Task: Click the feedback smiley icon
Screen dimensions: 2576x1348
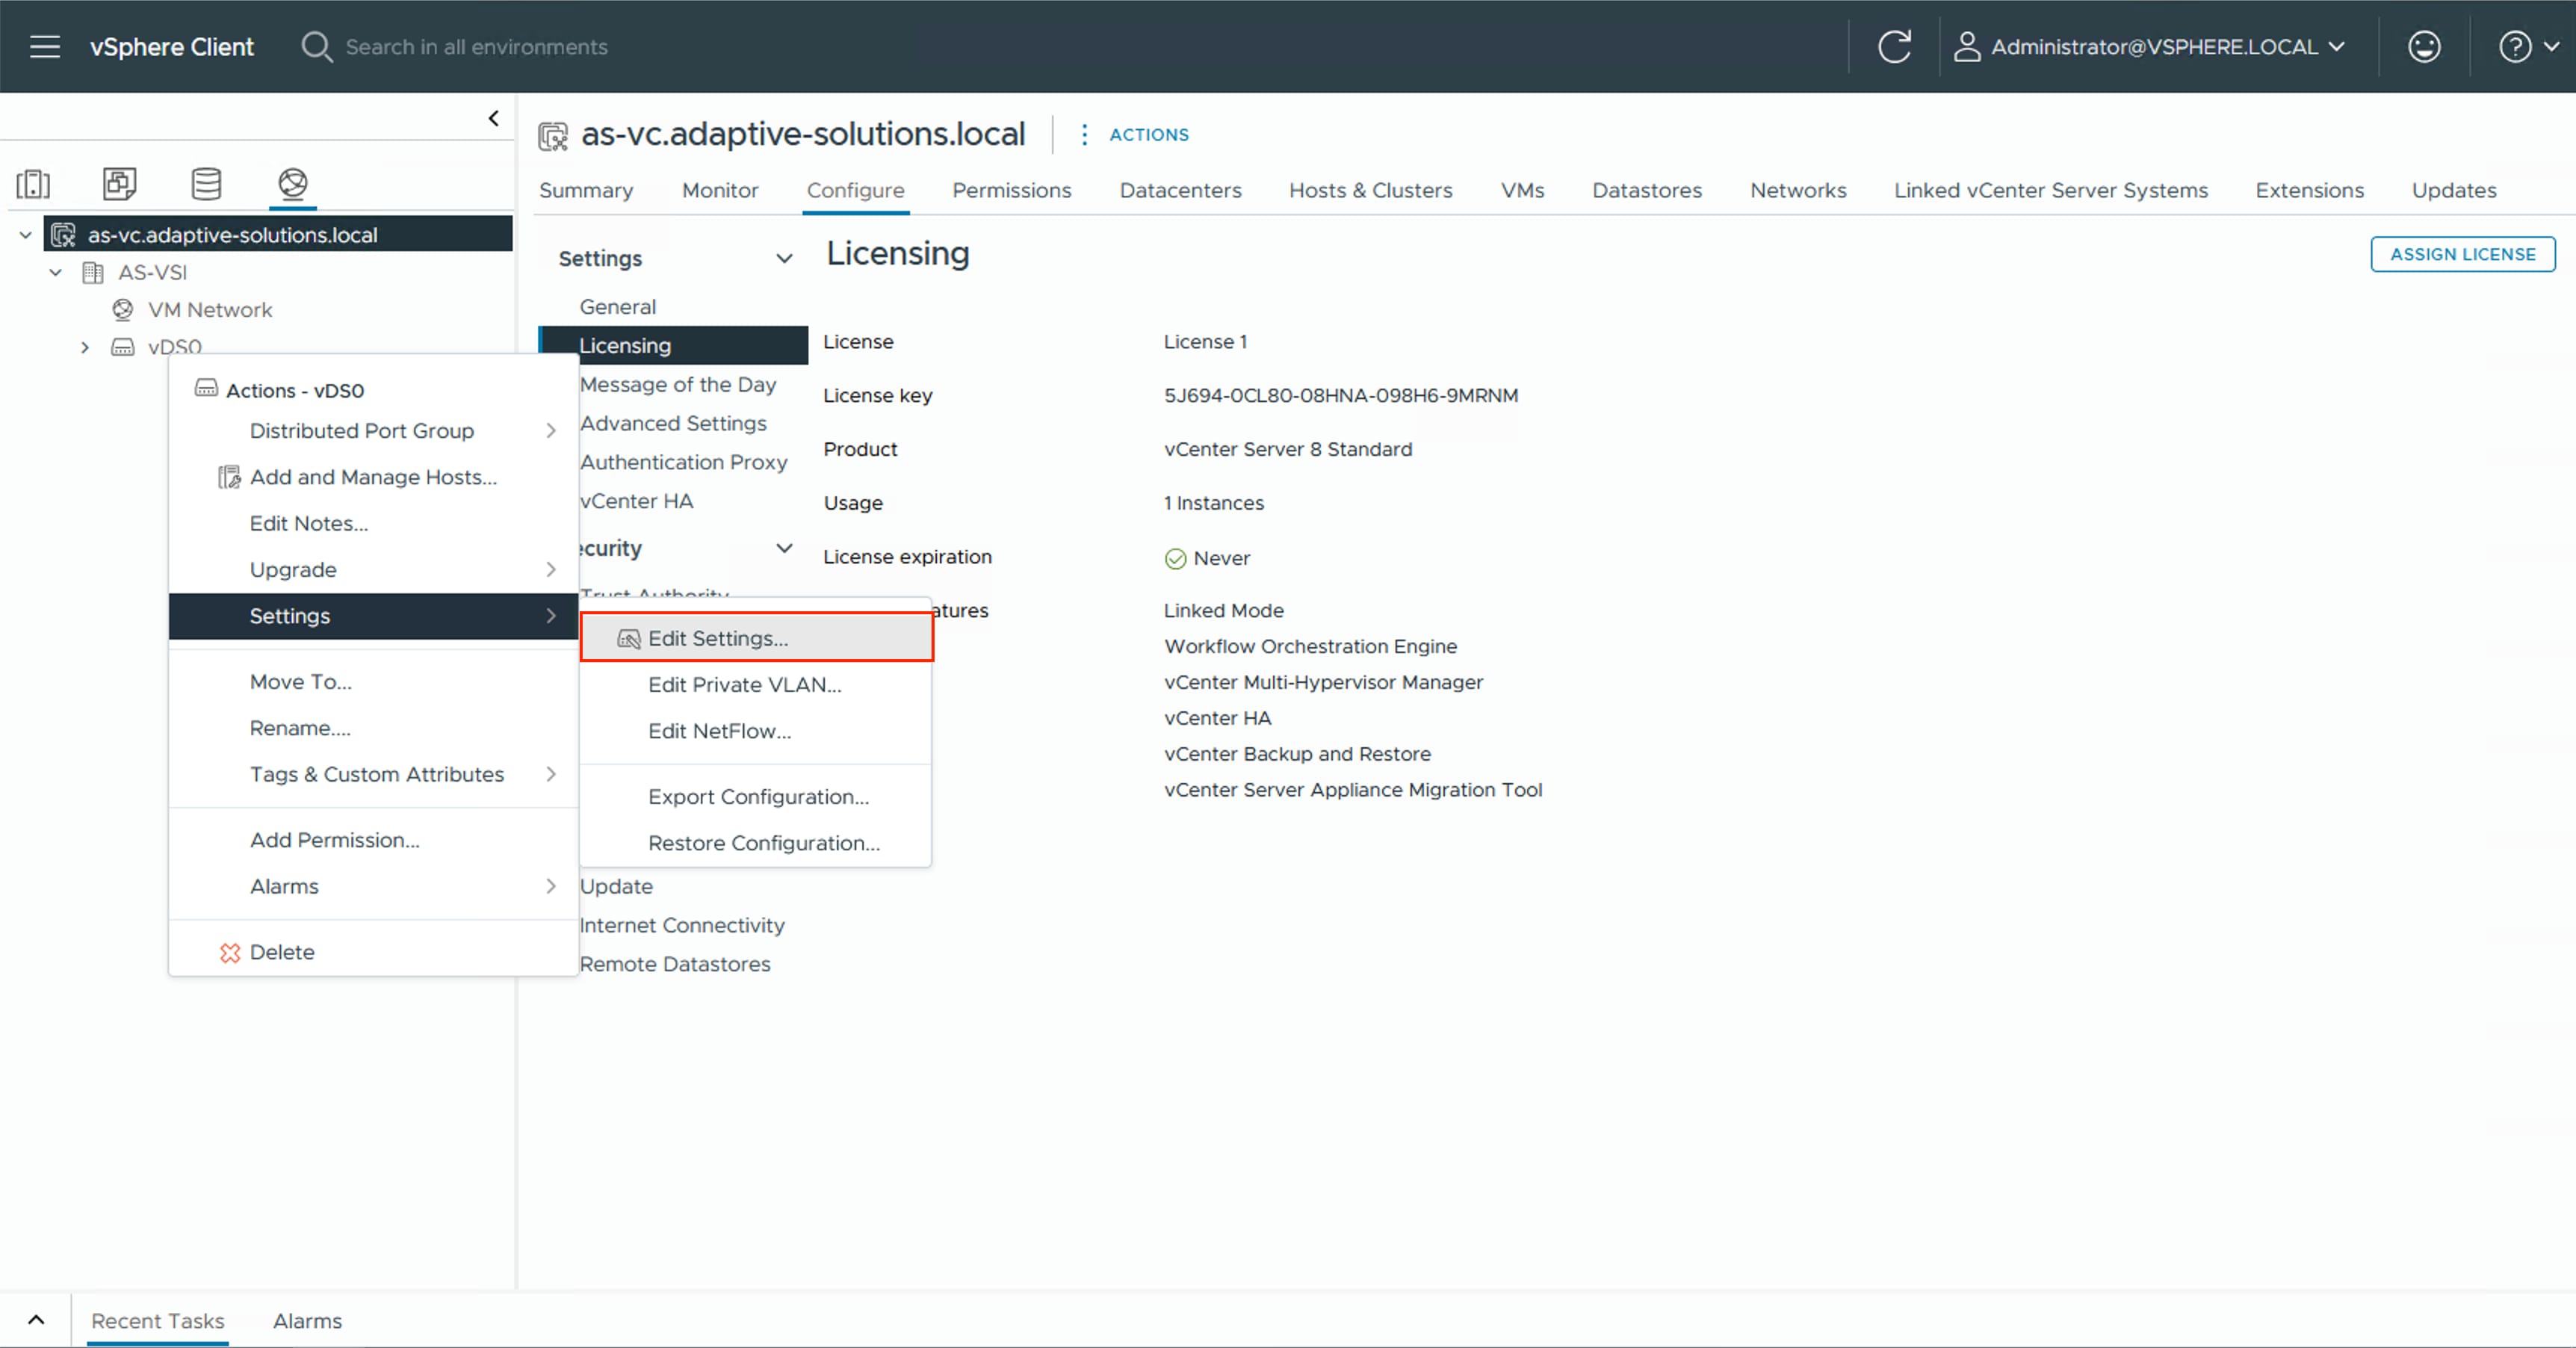Action: pos(2424,46)
